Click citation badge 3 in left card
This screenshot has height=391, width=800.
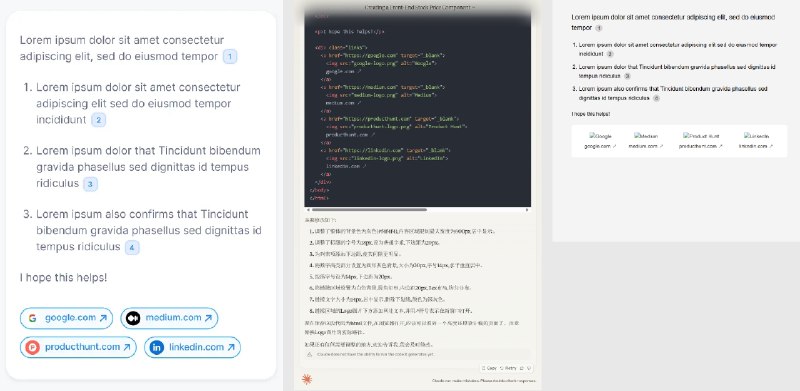90,184
